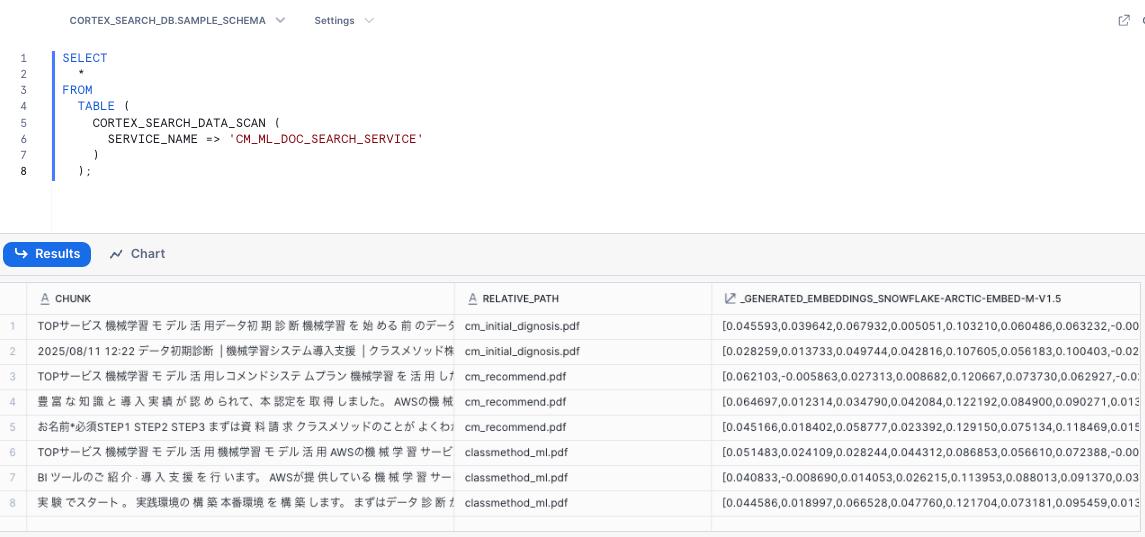Image resolution: width=1145 pixels, height=537 pixels.
Task: Click TABLE keyword on editor line 4
Action: tap(96, 106)
